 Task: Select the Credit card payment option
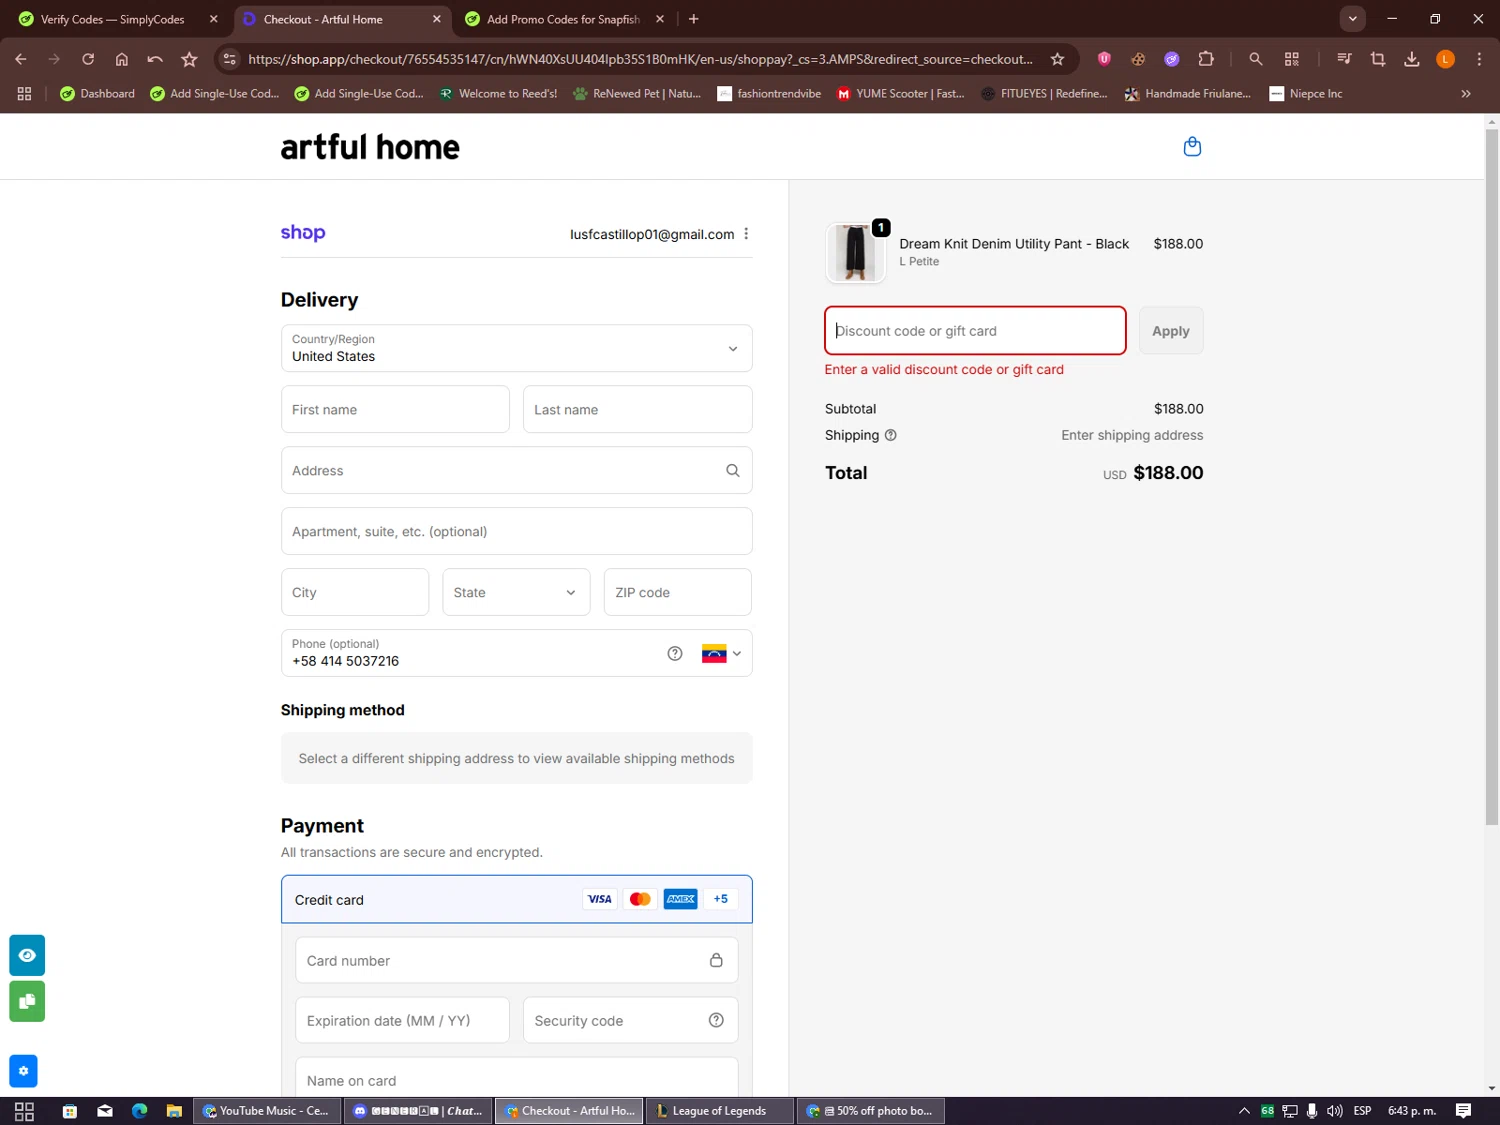[x=516, y=899]
